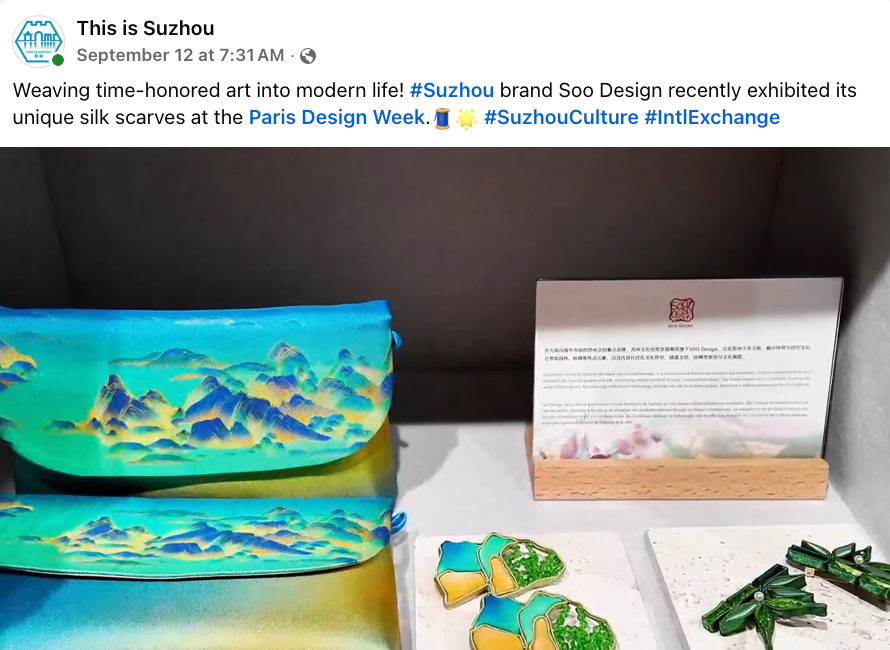
Task: Open the This is Suzhou page name
Action: 145,28
